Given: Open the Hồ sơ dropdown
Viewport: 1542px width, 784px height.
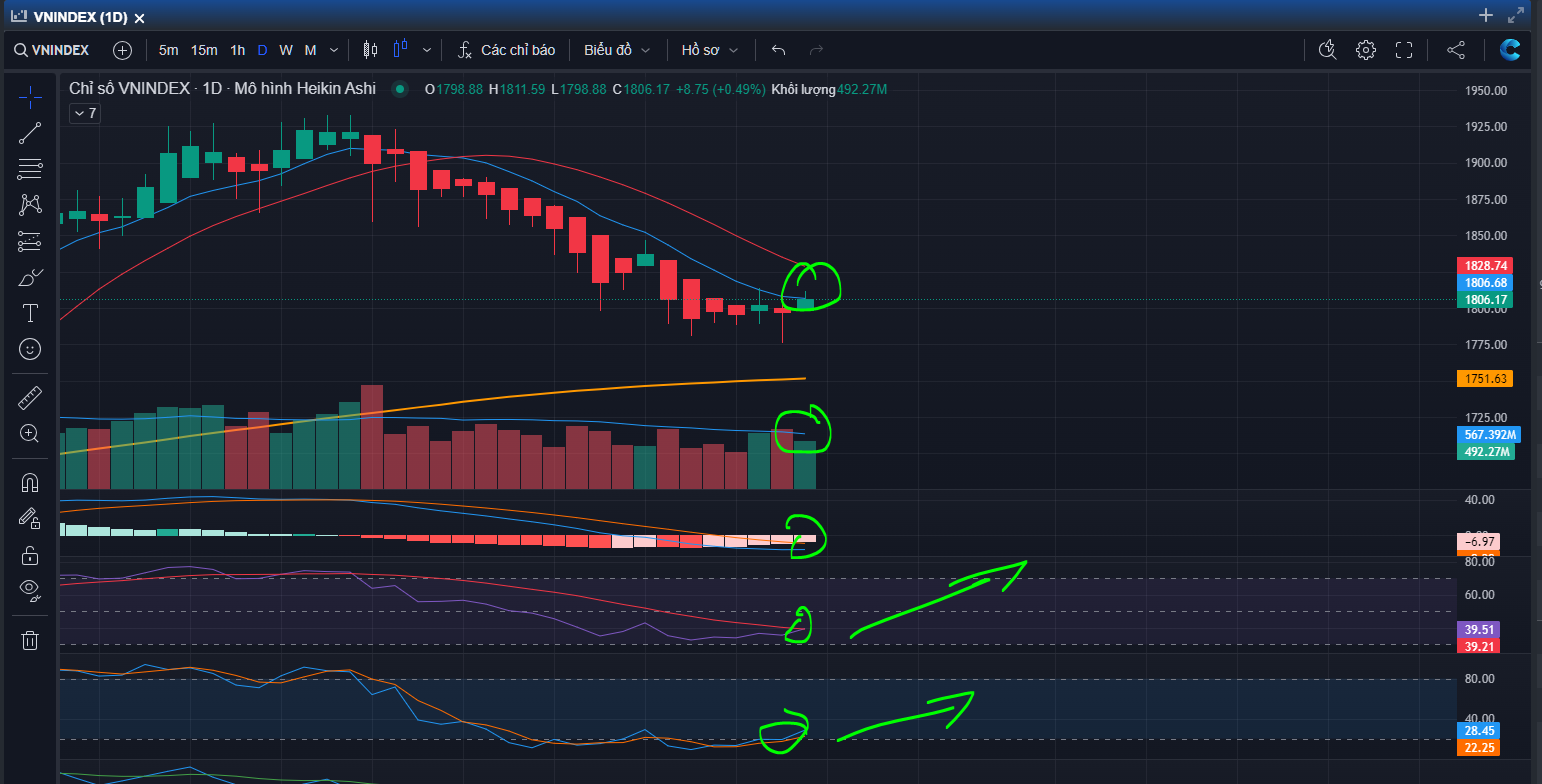Looking at the screenshot, I should (x=710, y=50).
